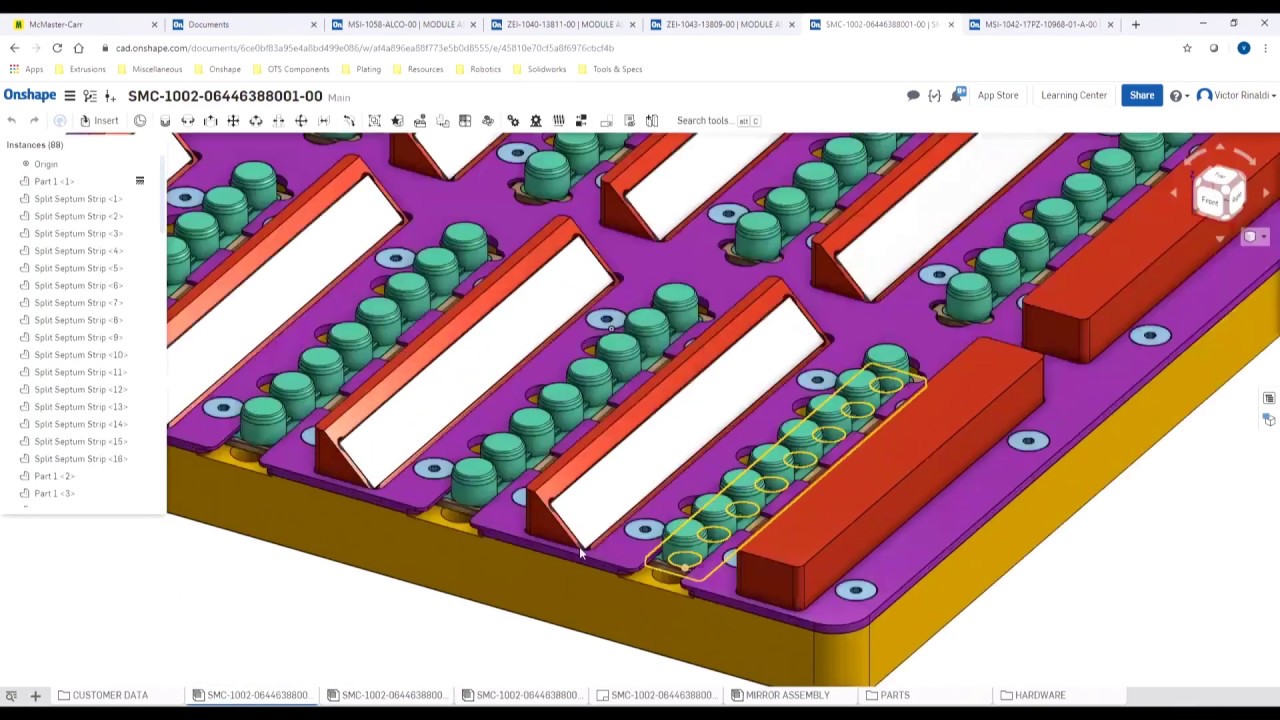The width and height of the screenshot is (1280, 720).
Task: Bookmark this page with the star icon
Action: [x=1187, y=48]
